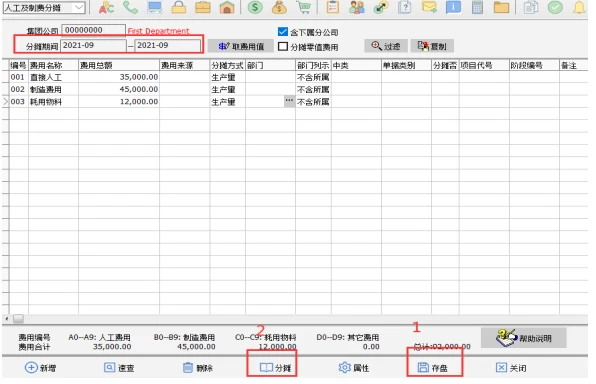Click the padlock toolbar icon
The image size is (596, 384).
179,7
